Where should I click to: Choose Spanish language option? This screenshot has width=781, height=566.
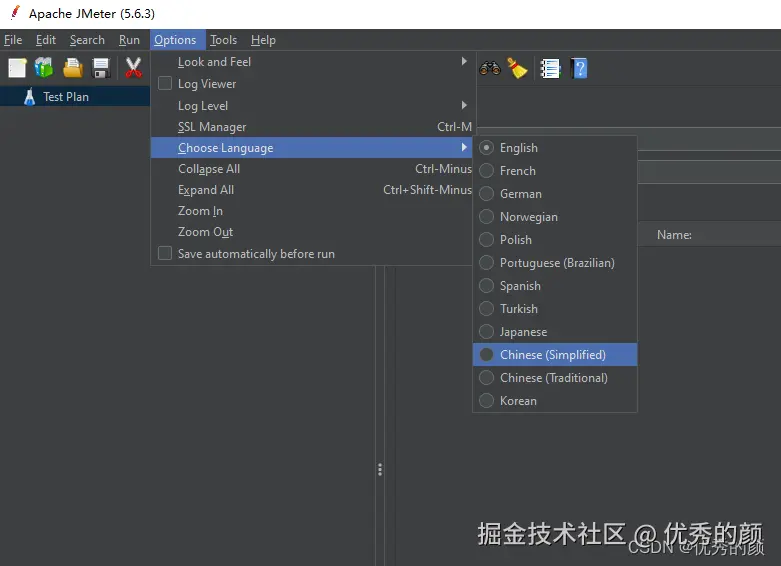(x=555, y=285)
